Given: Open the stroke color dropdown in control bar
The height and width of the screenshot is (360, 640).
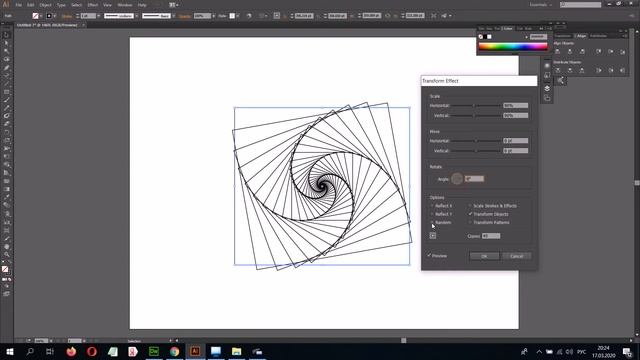Looking at the screenshot, I should point(55,16).
